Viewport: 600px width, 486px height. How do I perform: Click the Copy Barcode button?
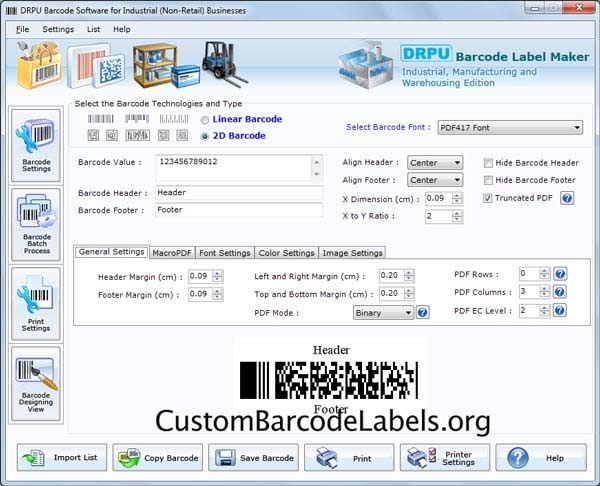point(158,457)
